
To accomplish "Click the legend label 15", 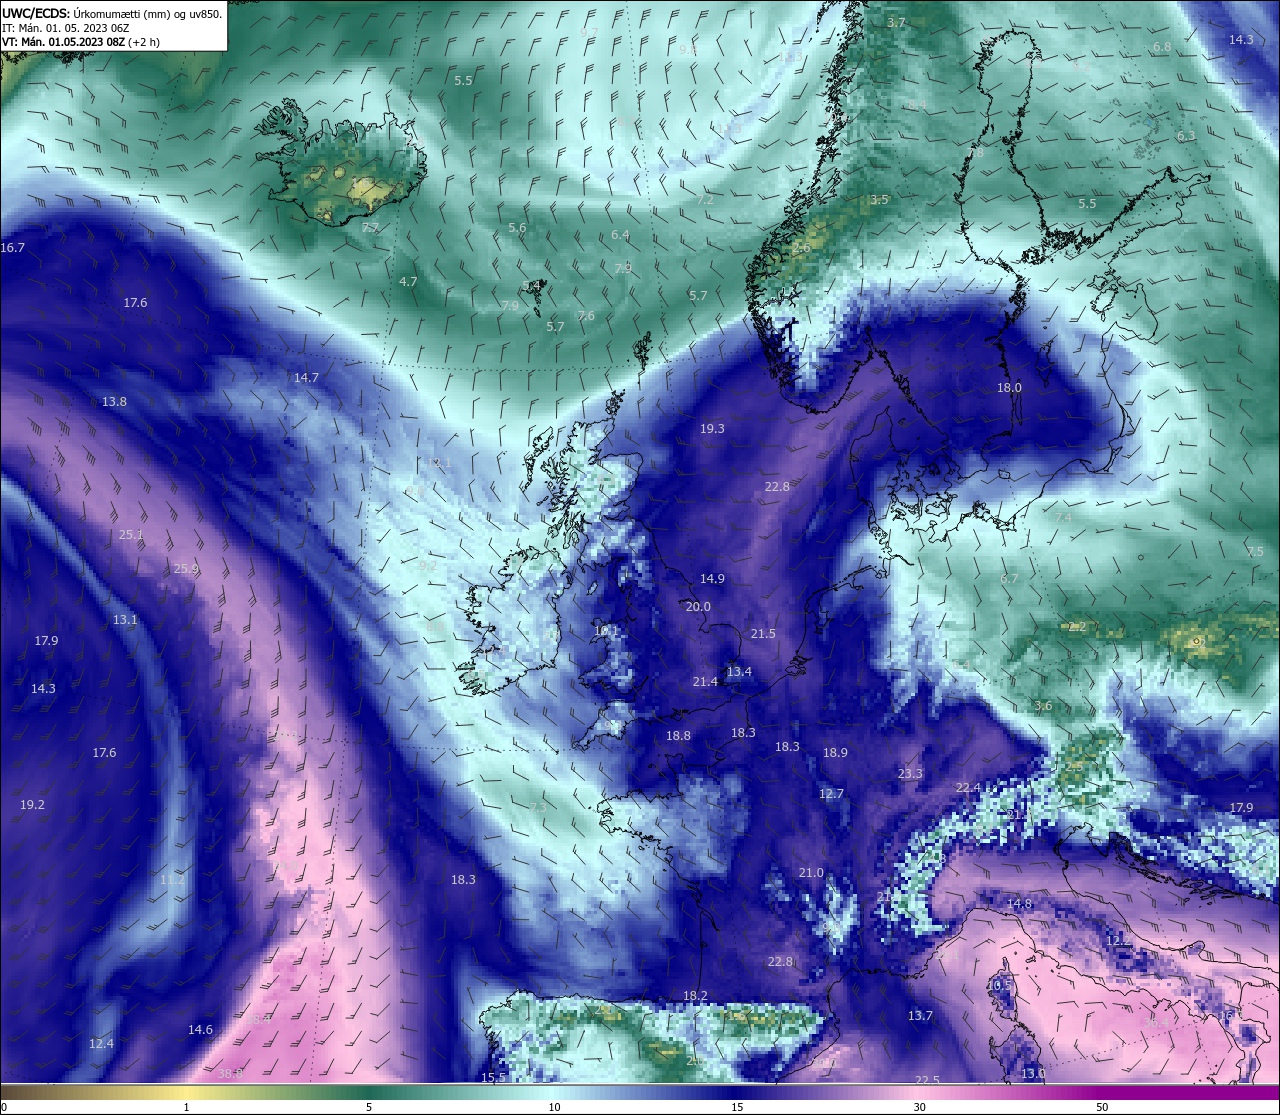I will click(737, 1107).
